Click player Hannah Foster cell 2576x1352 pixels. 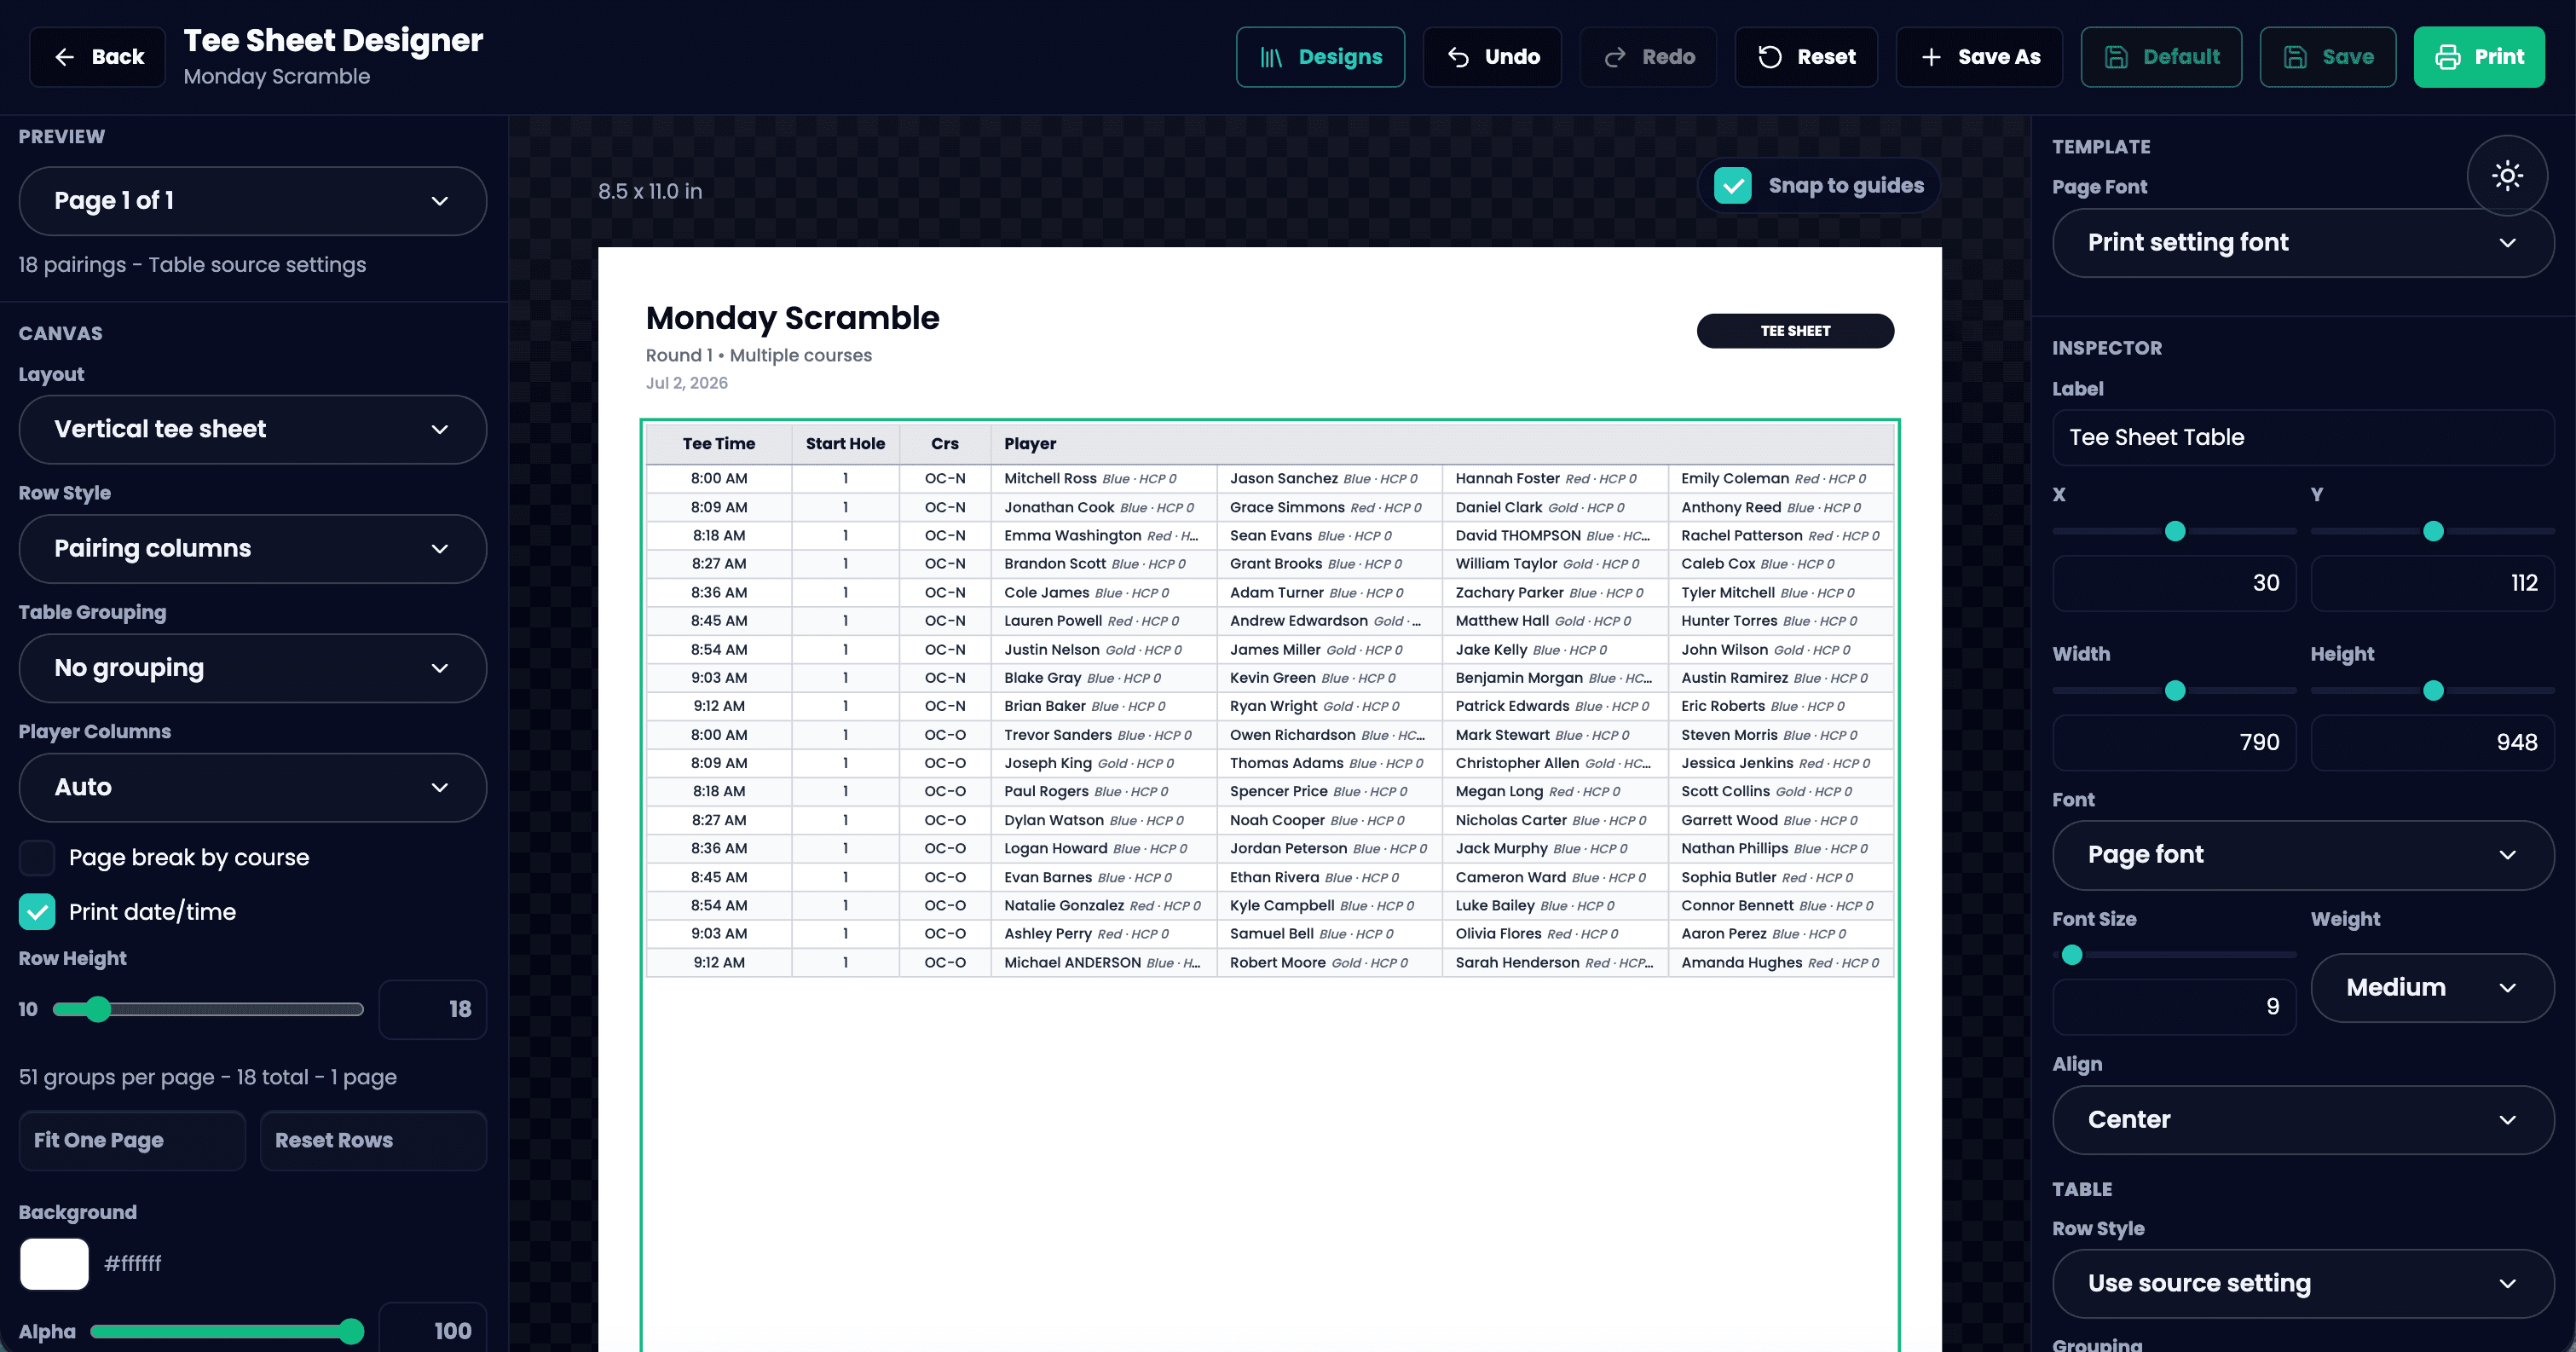click(x=1555, y=479)
